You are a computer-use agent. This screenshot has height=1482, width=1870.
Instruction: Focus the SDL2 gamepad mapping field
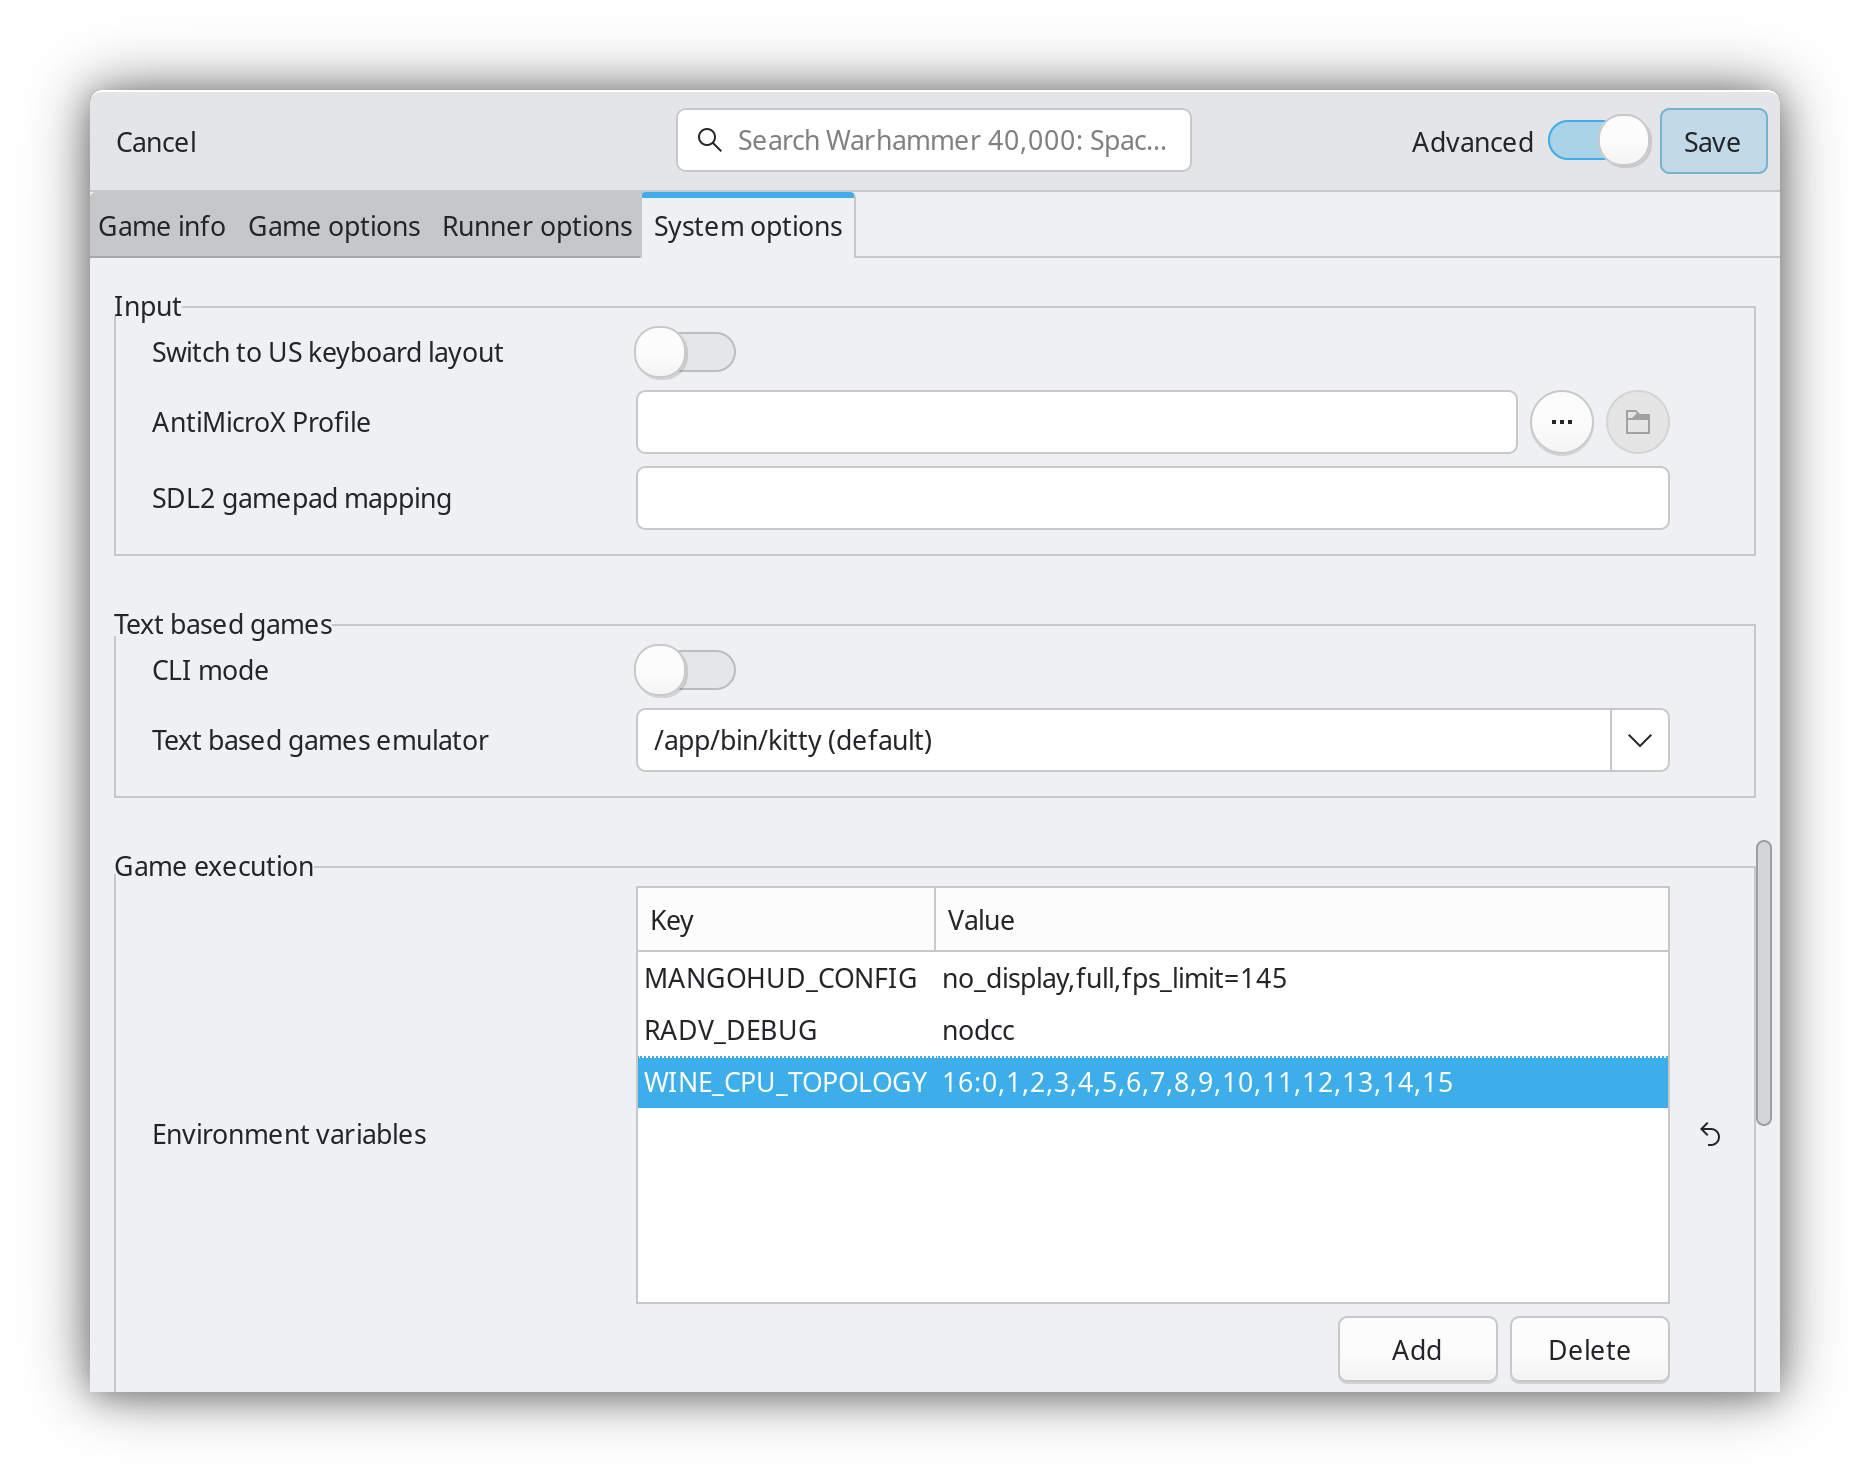coord(1152,498)
